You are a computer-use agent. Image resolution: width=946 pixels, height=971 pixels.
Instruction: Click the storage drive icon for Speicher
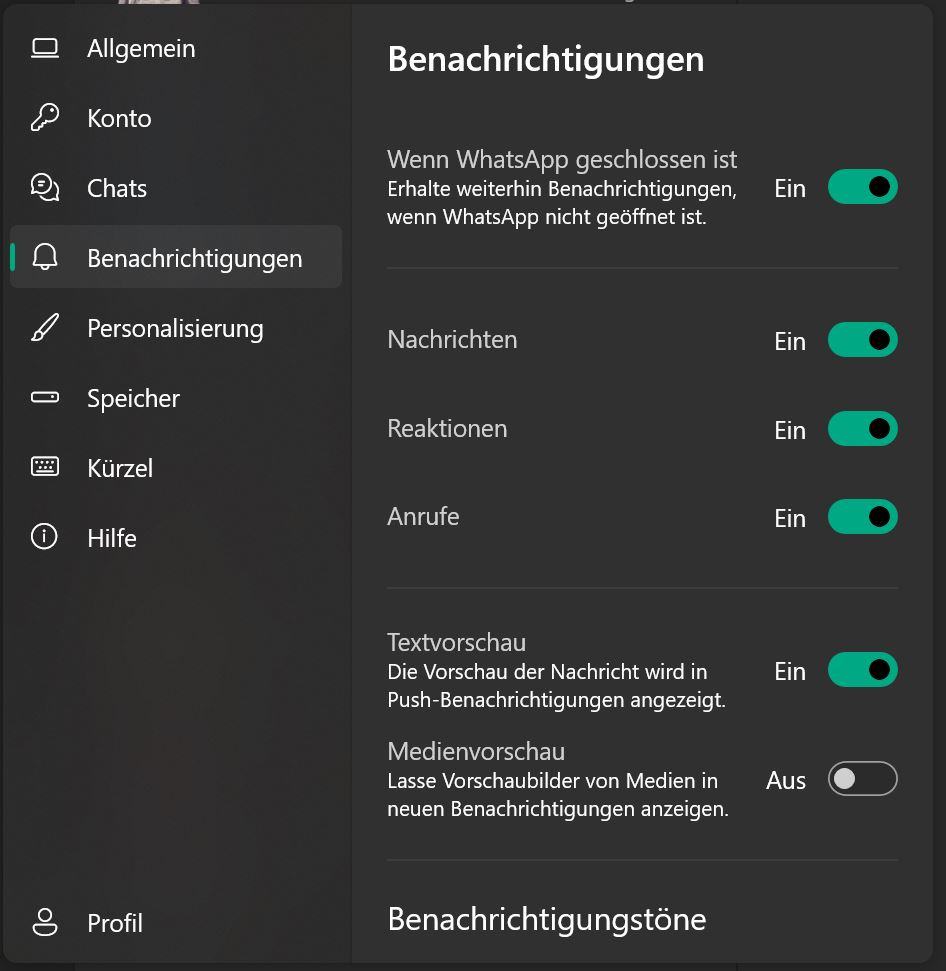(45, 398)
